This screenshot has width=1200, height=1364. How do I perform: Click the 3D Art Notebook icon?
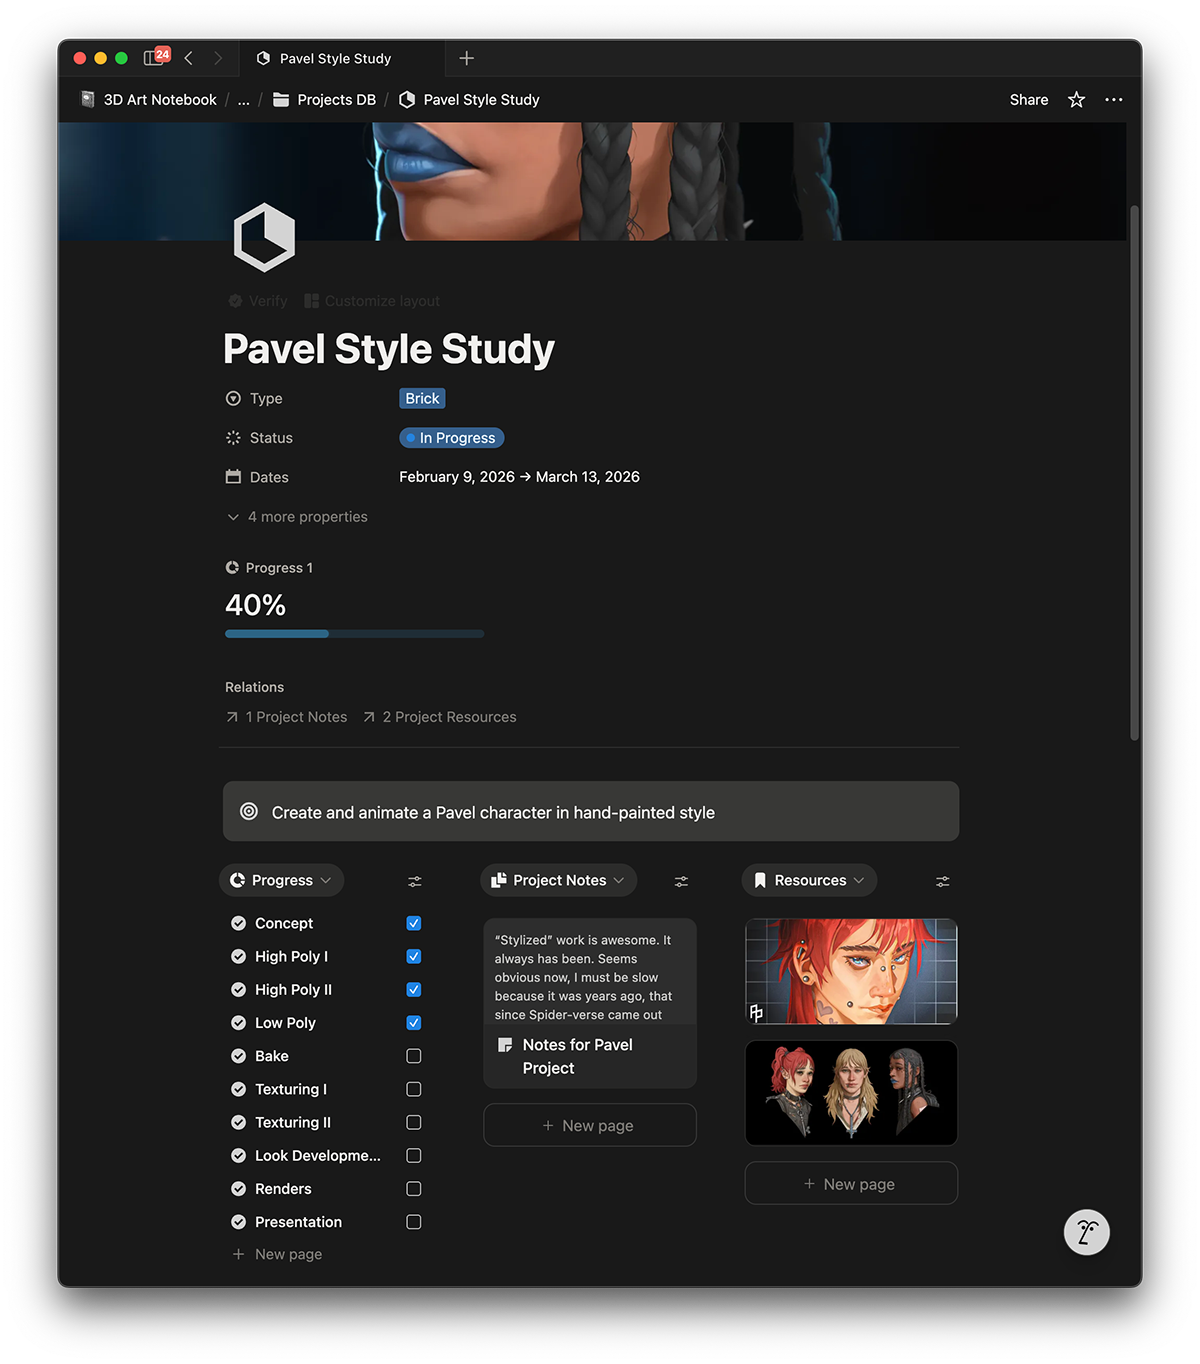[x=88, y=100]
